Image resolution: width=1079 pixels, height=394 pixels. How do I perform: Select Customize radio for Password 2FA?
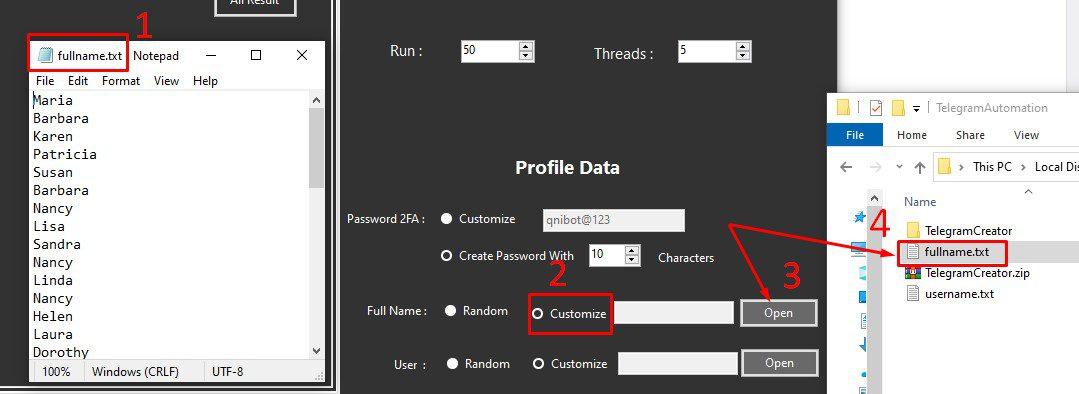click(x=447, y=219)
